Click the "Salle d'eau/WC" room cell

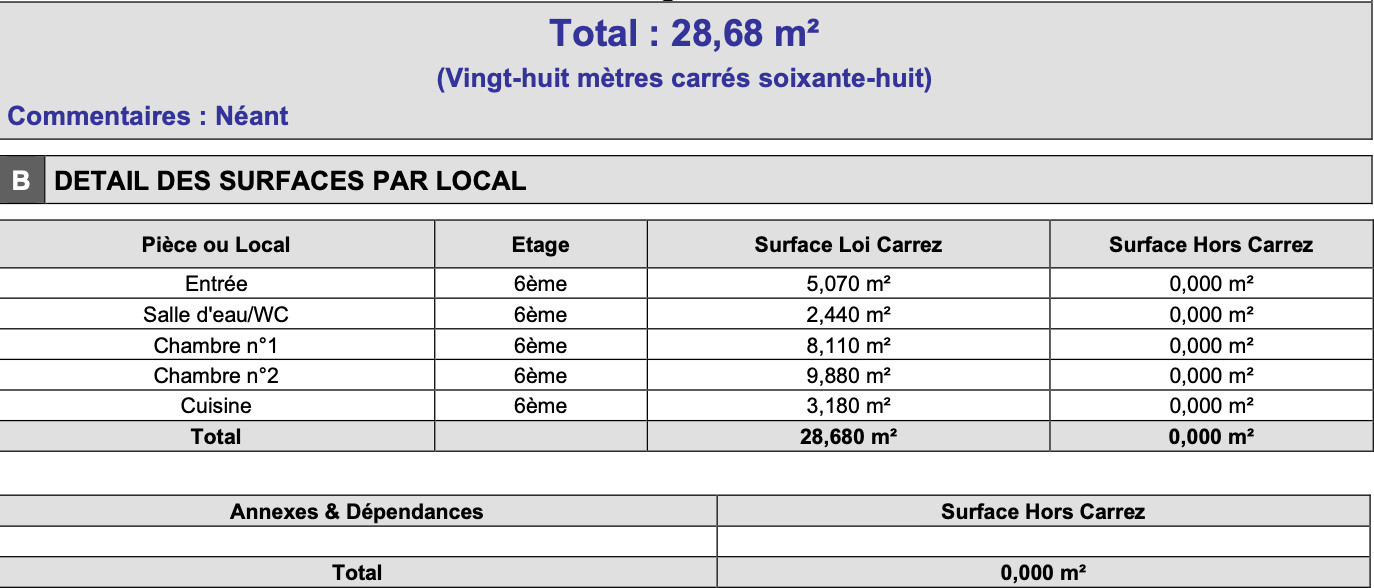(x=216, y=315)
